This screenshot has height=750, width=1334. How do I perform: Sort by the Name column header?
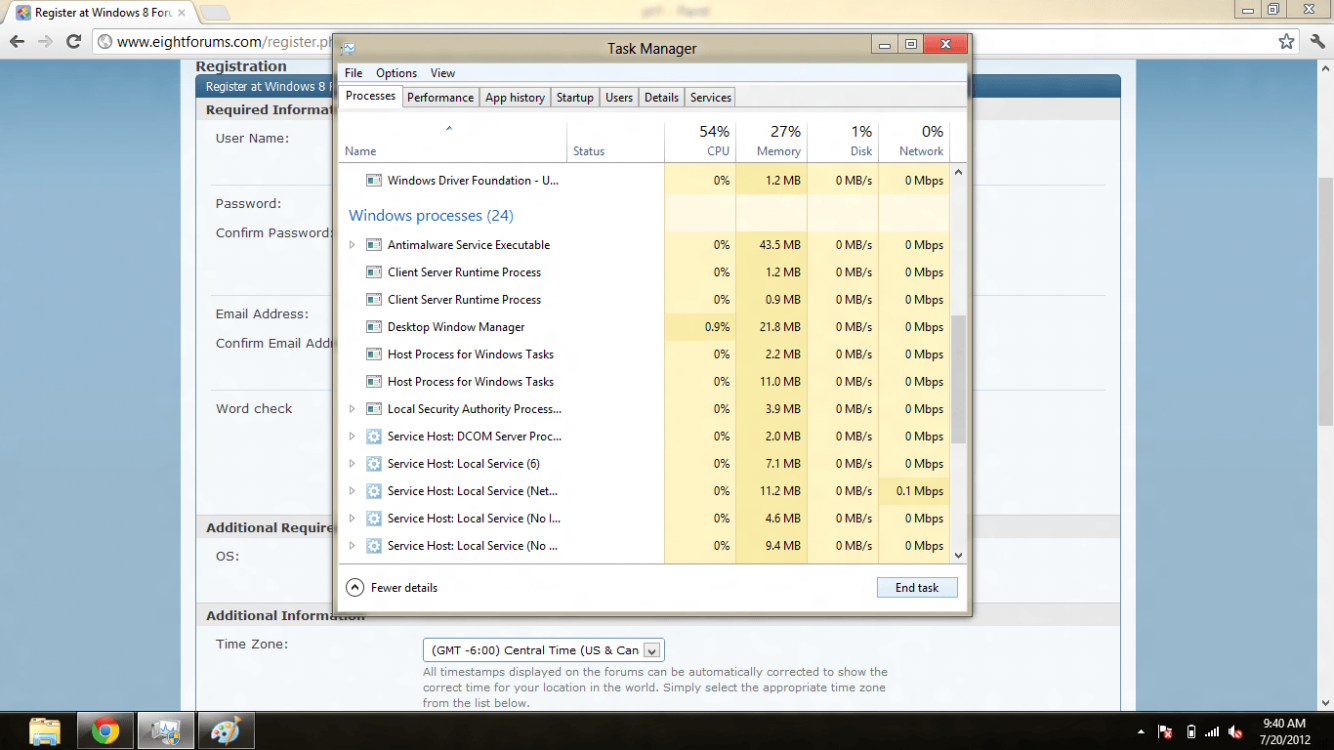click(x=453, y=141)
